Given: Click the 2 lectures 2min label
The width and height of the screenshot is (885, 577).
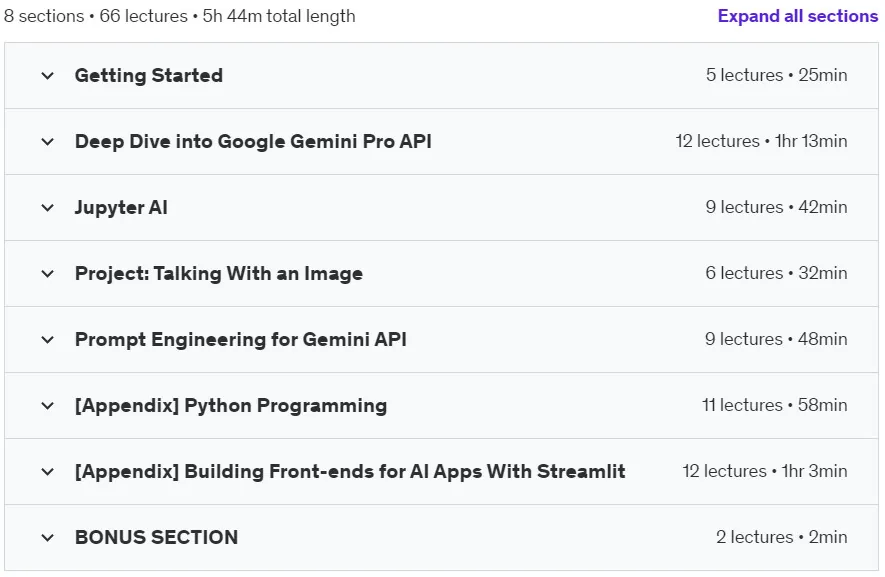Looking at the screenshot, I should tap(782, 537).
